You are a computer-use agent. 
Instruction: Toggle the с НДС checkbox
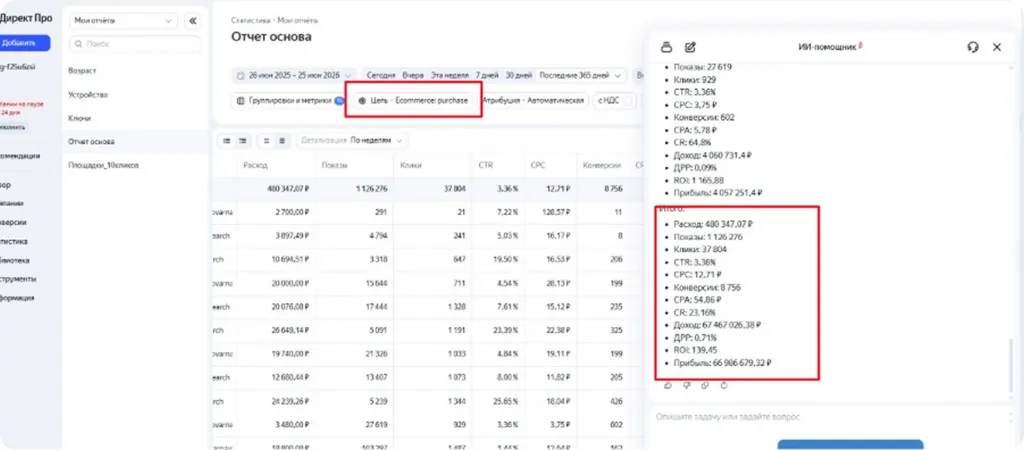(x=627, y=101)
